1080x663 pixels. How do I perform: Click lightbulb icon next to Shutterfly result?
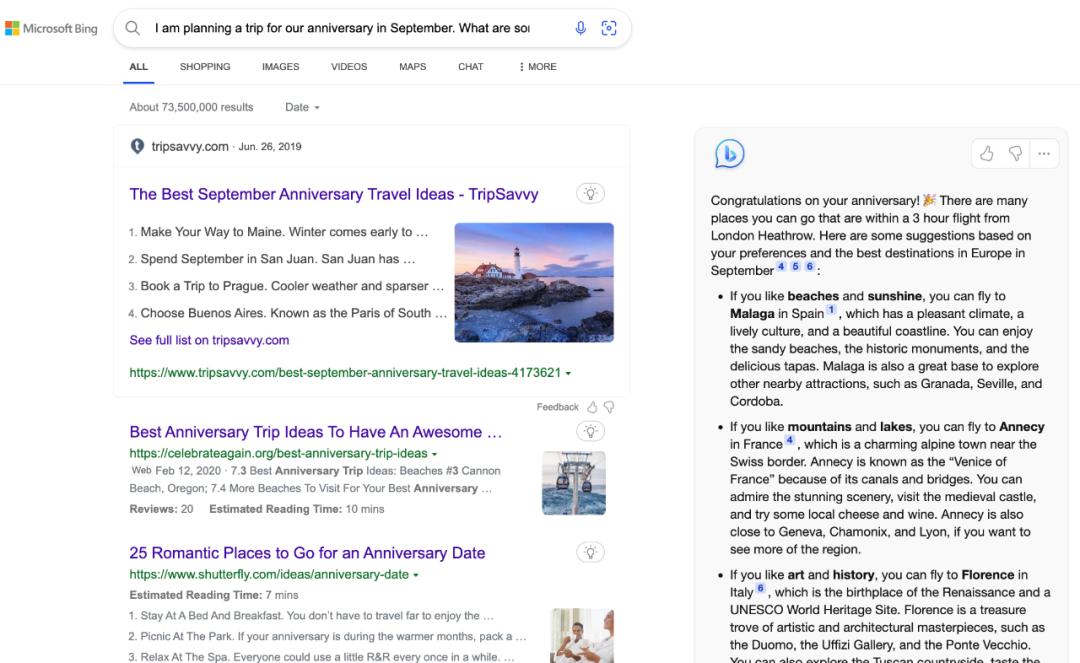(591, 552)
